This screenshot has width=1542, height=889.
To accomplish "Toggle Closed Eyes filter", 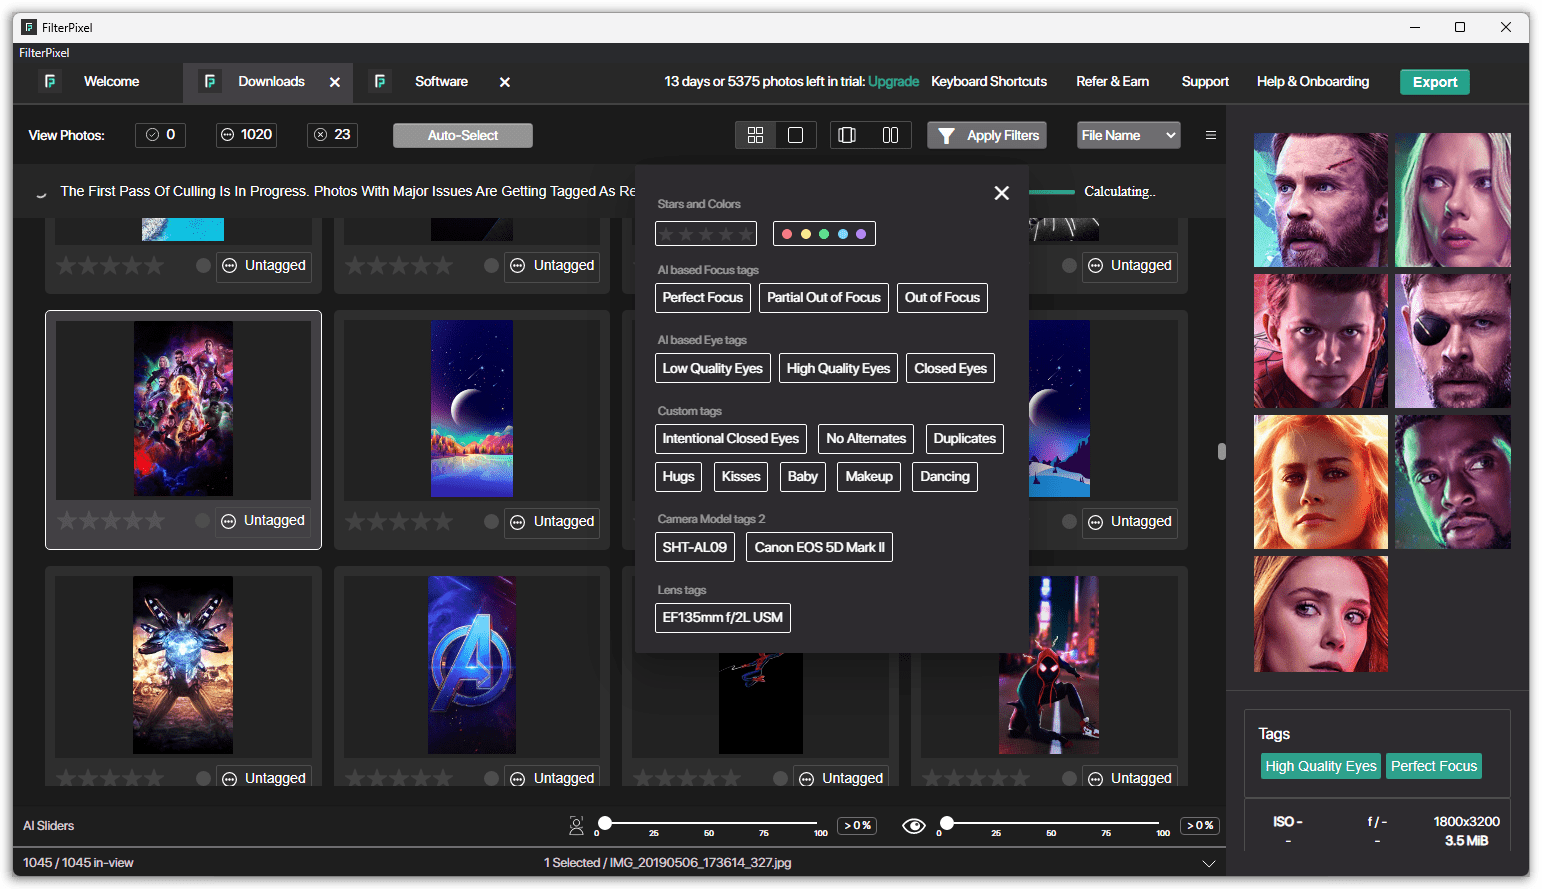I will 950,368.
